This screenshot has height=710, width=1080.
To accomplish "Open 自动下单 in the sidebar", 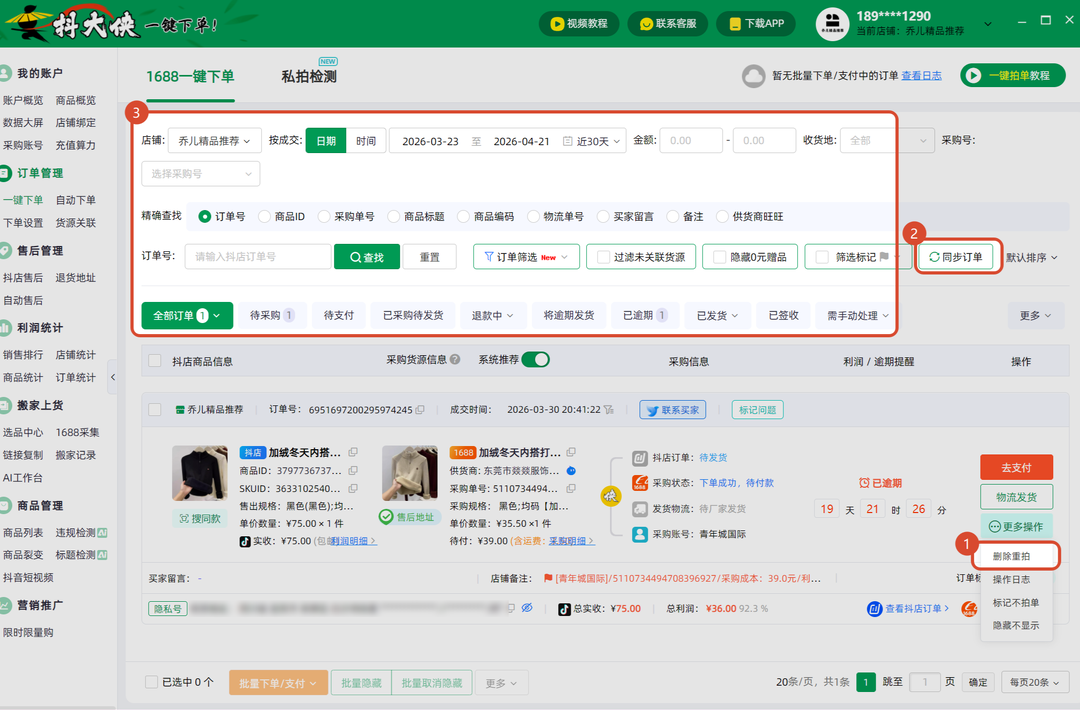I will [76, 200].
